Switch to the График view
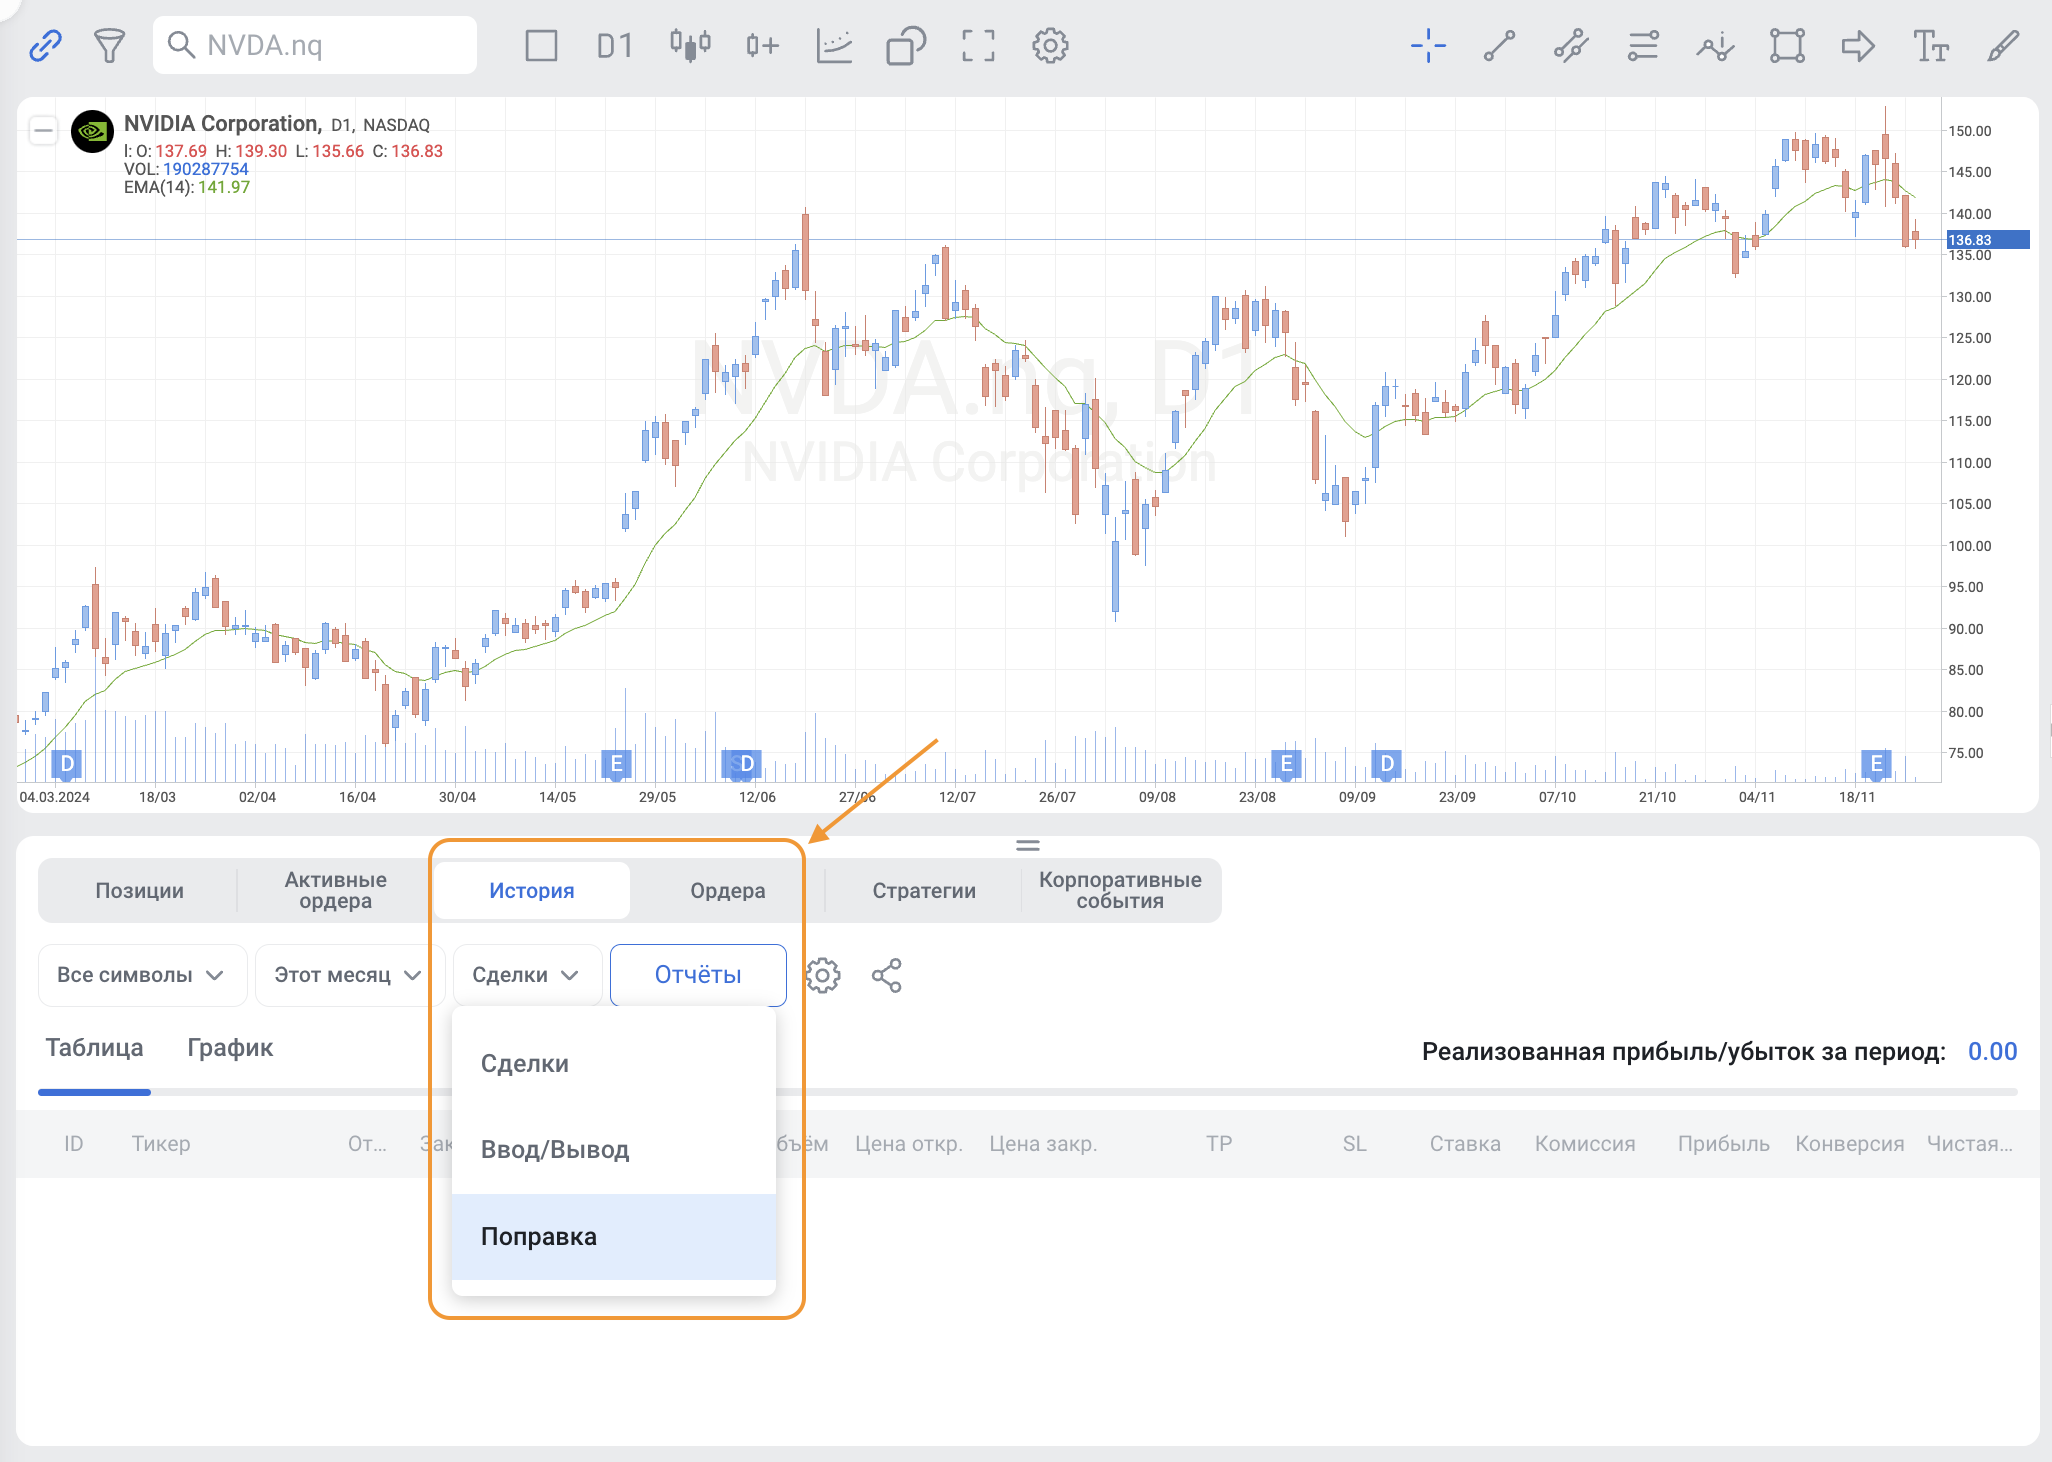Viewport: 2052px width, 1462px height. click(x=230, y=1047)
